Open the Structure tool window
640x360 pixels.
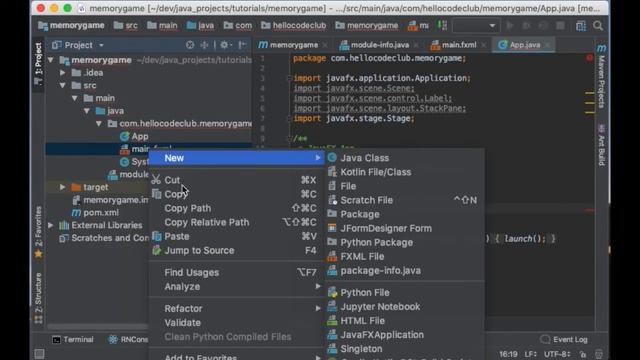click(38, 298)
